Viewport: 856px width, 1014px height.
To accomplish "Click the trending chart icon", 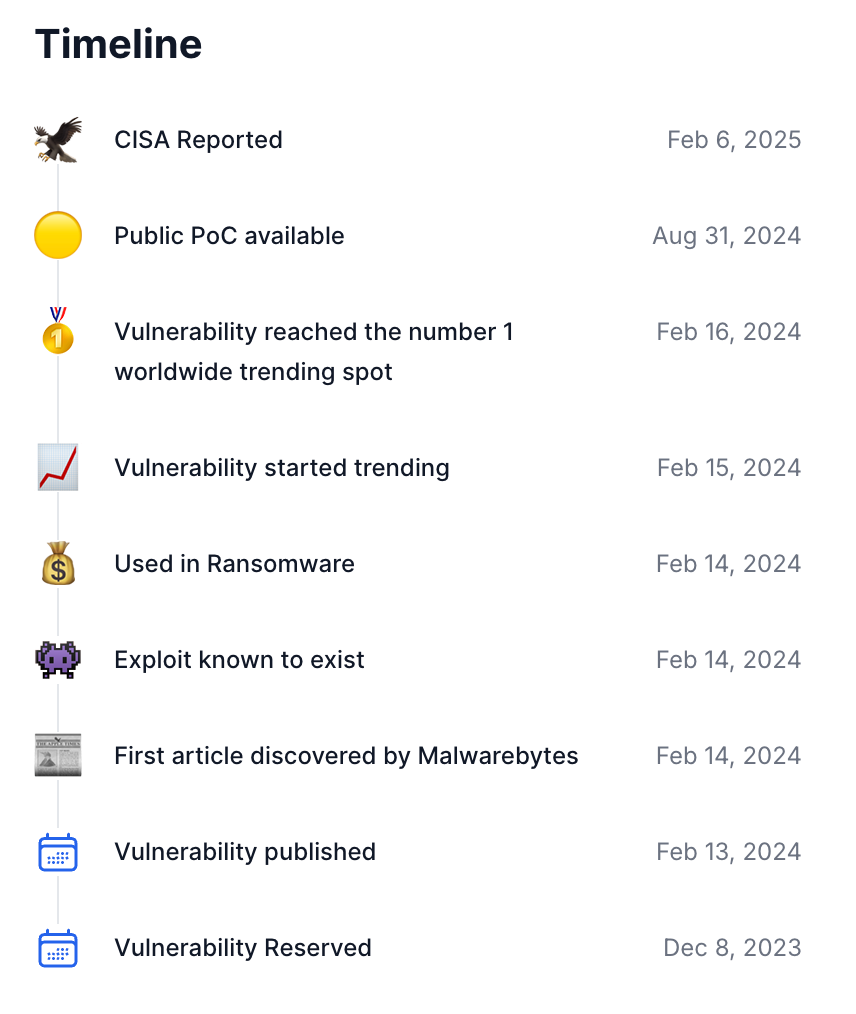I will point(57,468).
